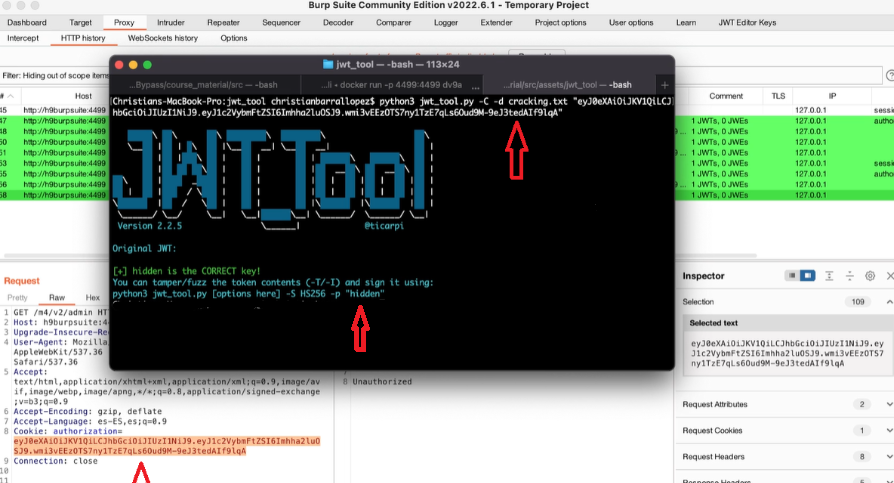The height and width of the screenshot is (483, 894).
Task: Sort history by Host column
Action: (83, 96)
